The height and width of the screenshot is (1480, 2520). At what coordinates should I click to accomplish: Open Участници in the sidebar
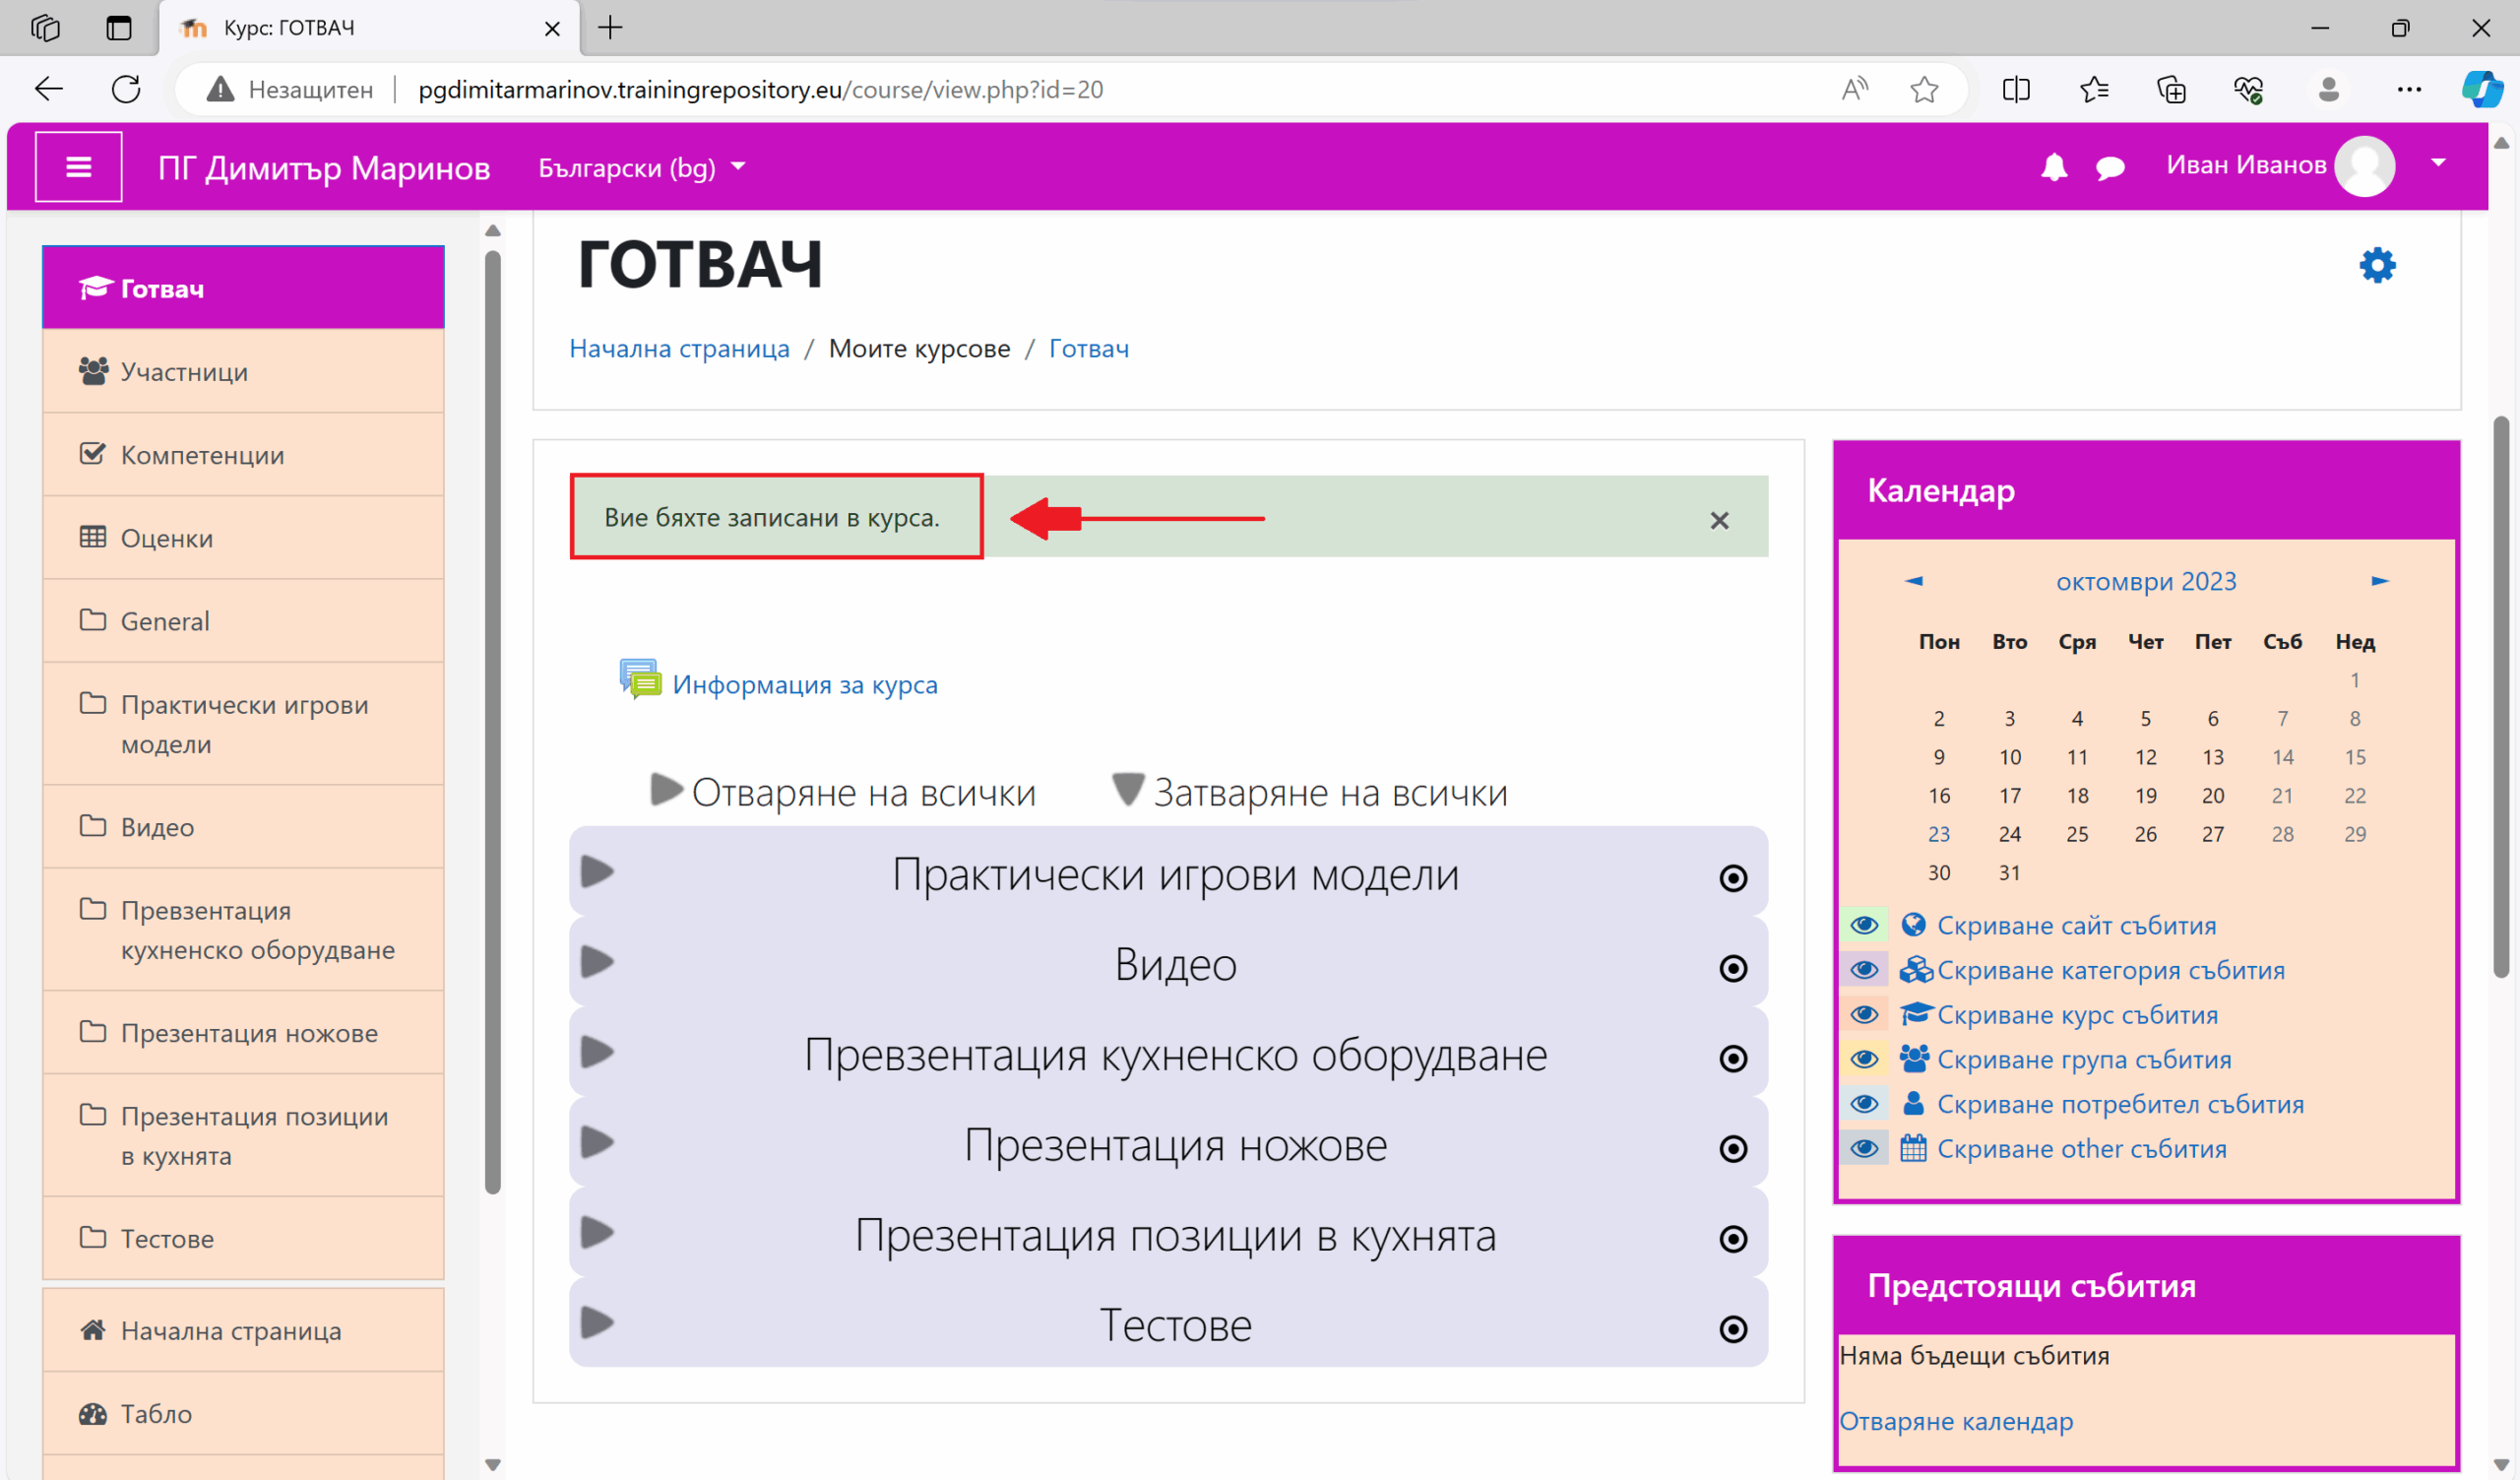coord(184,372)
